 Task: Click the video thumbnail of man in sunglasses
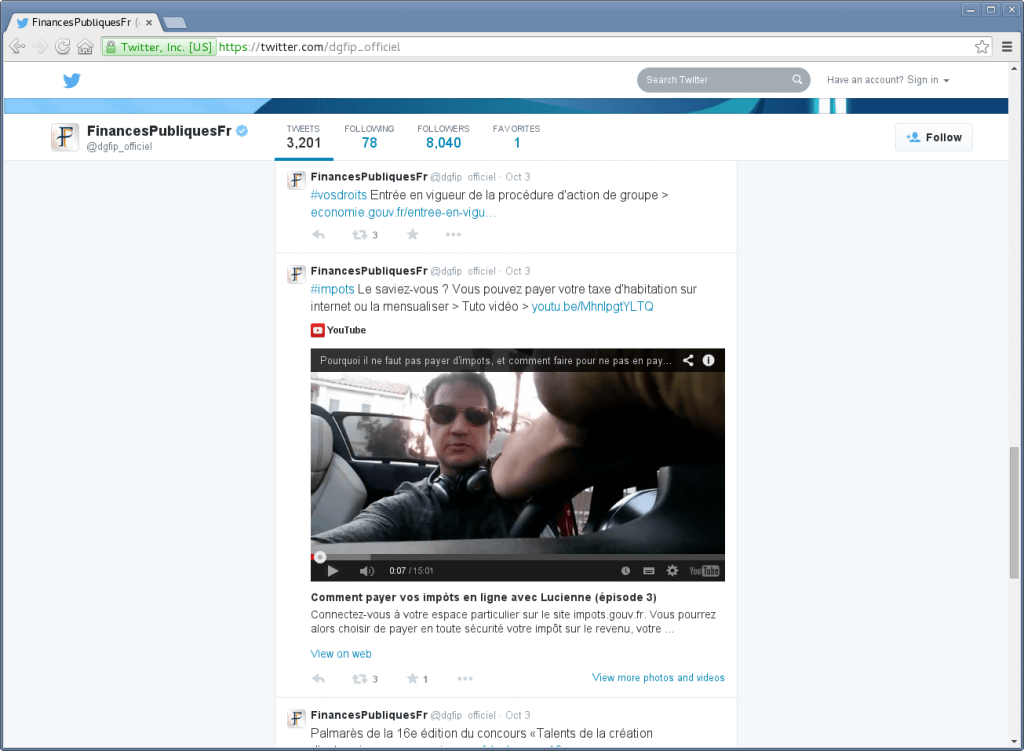[x=517, y=462]
